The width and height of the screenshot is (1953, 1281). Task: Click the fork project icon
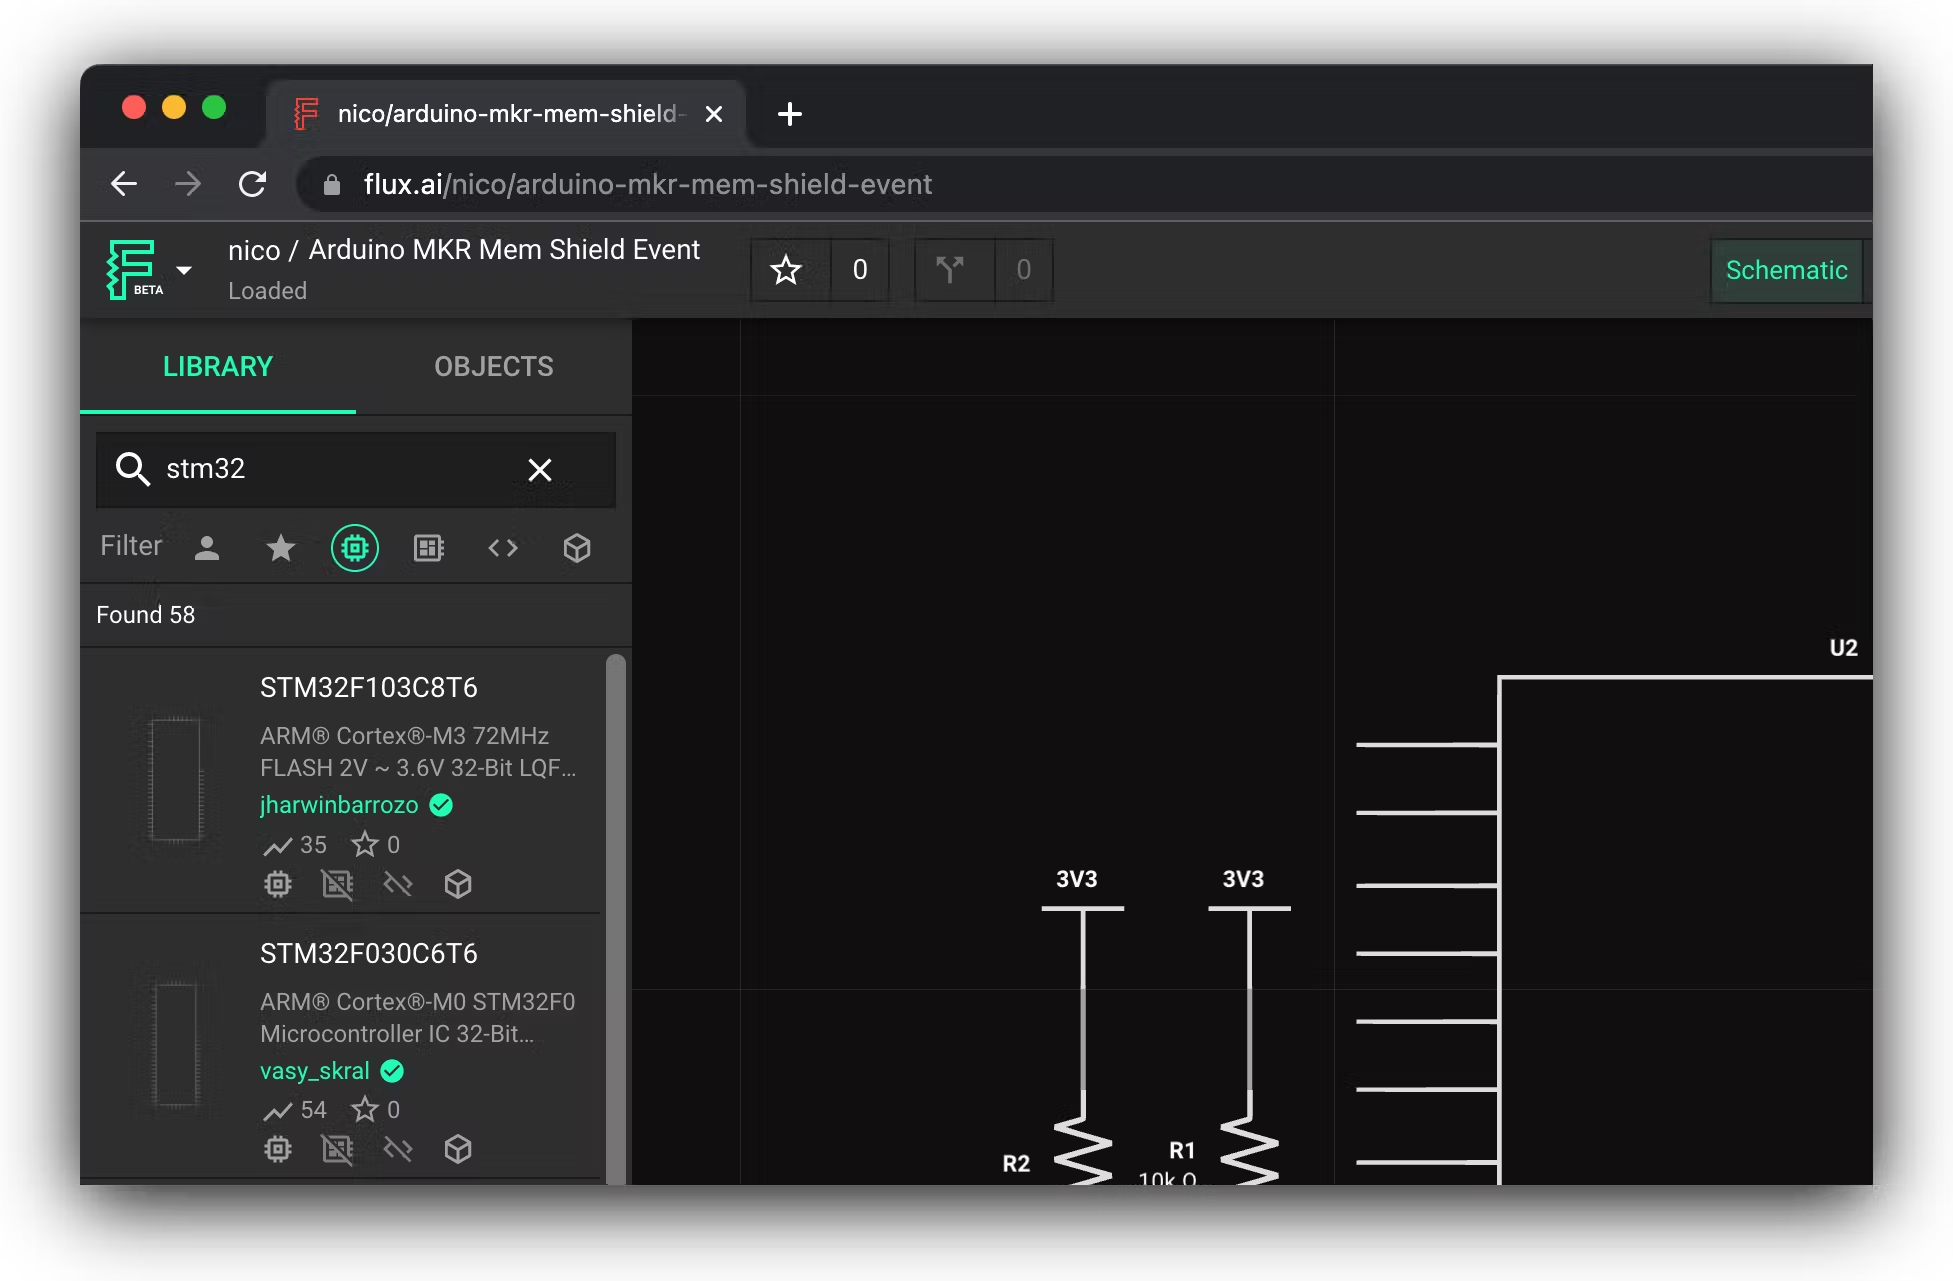point(950,270)
